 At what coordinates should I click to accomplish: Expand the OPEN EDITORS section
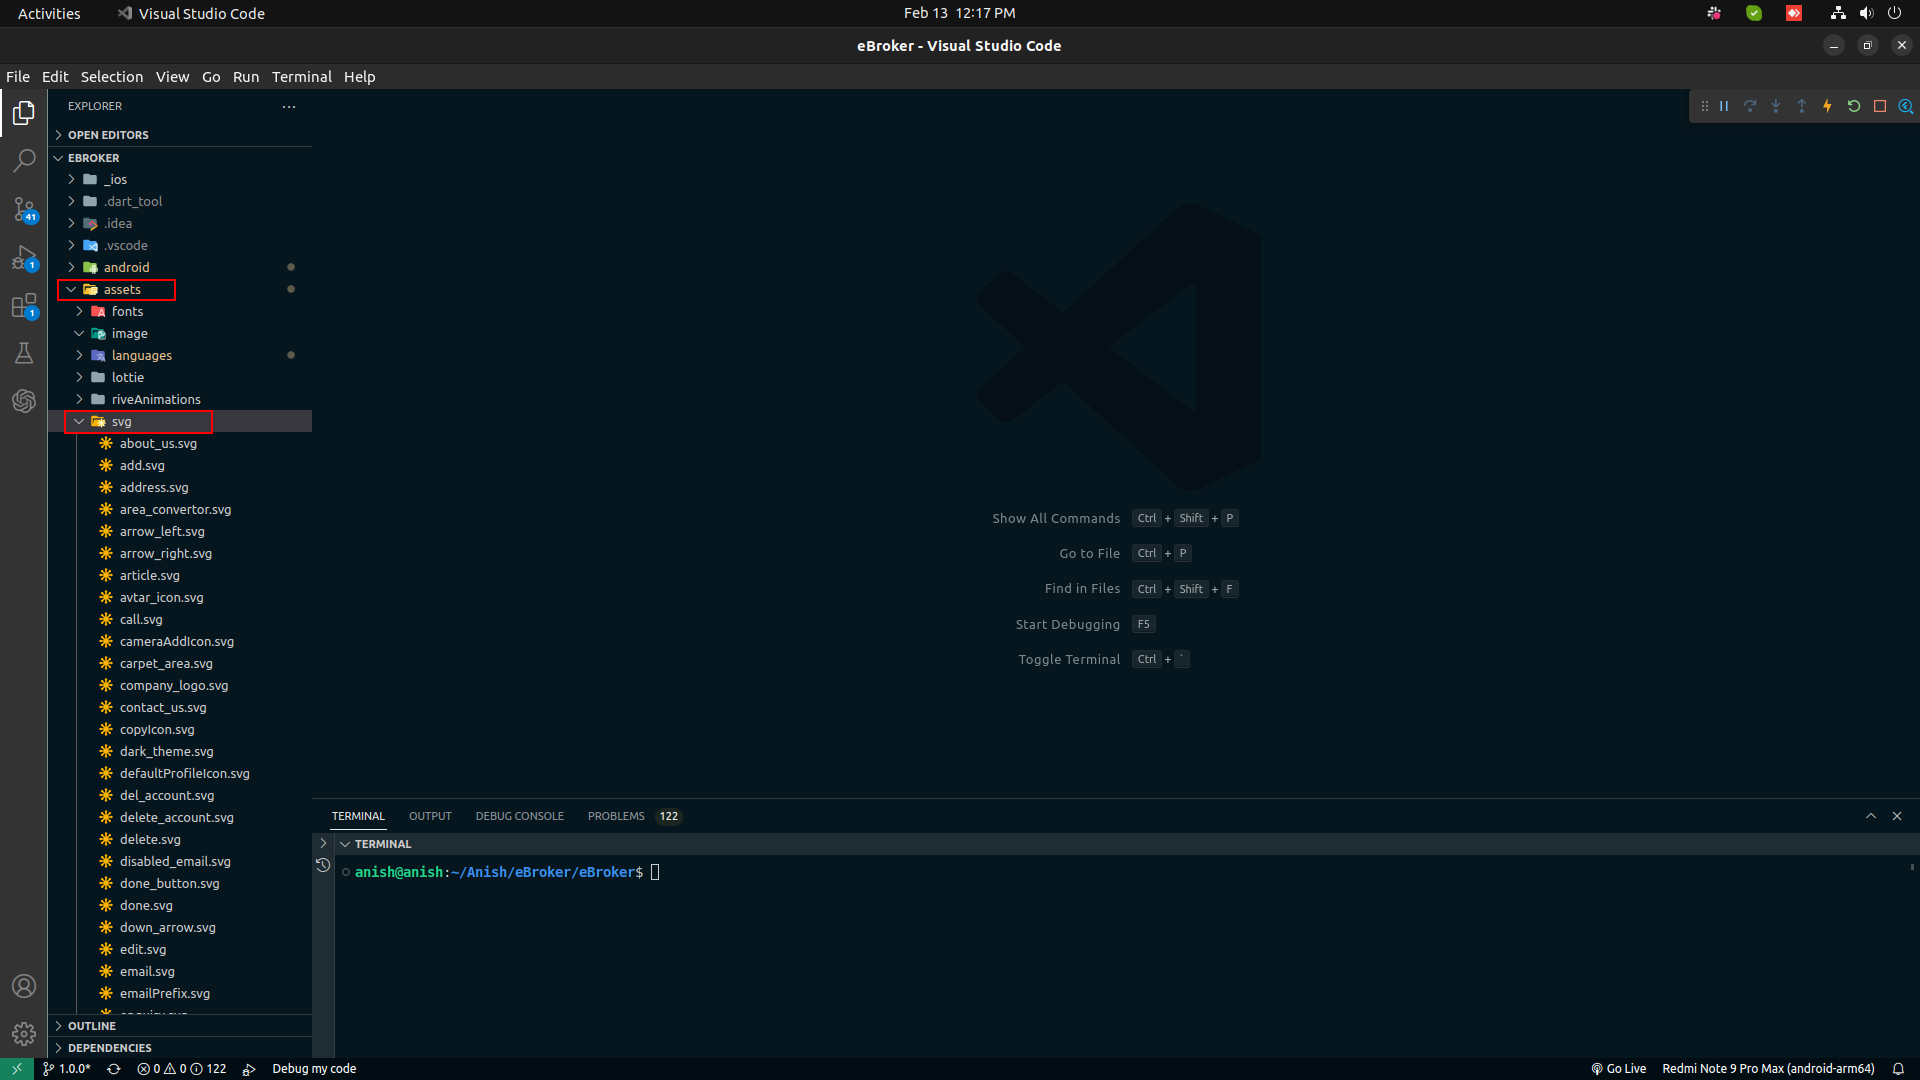tap(180, 135)
